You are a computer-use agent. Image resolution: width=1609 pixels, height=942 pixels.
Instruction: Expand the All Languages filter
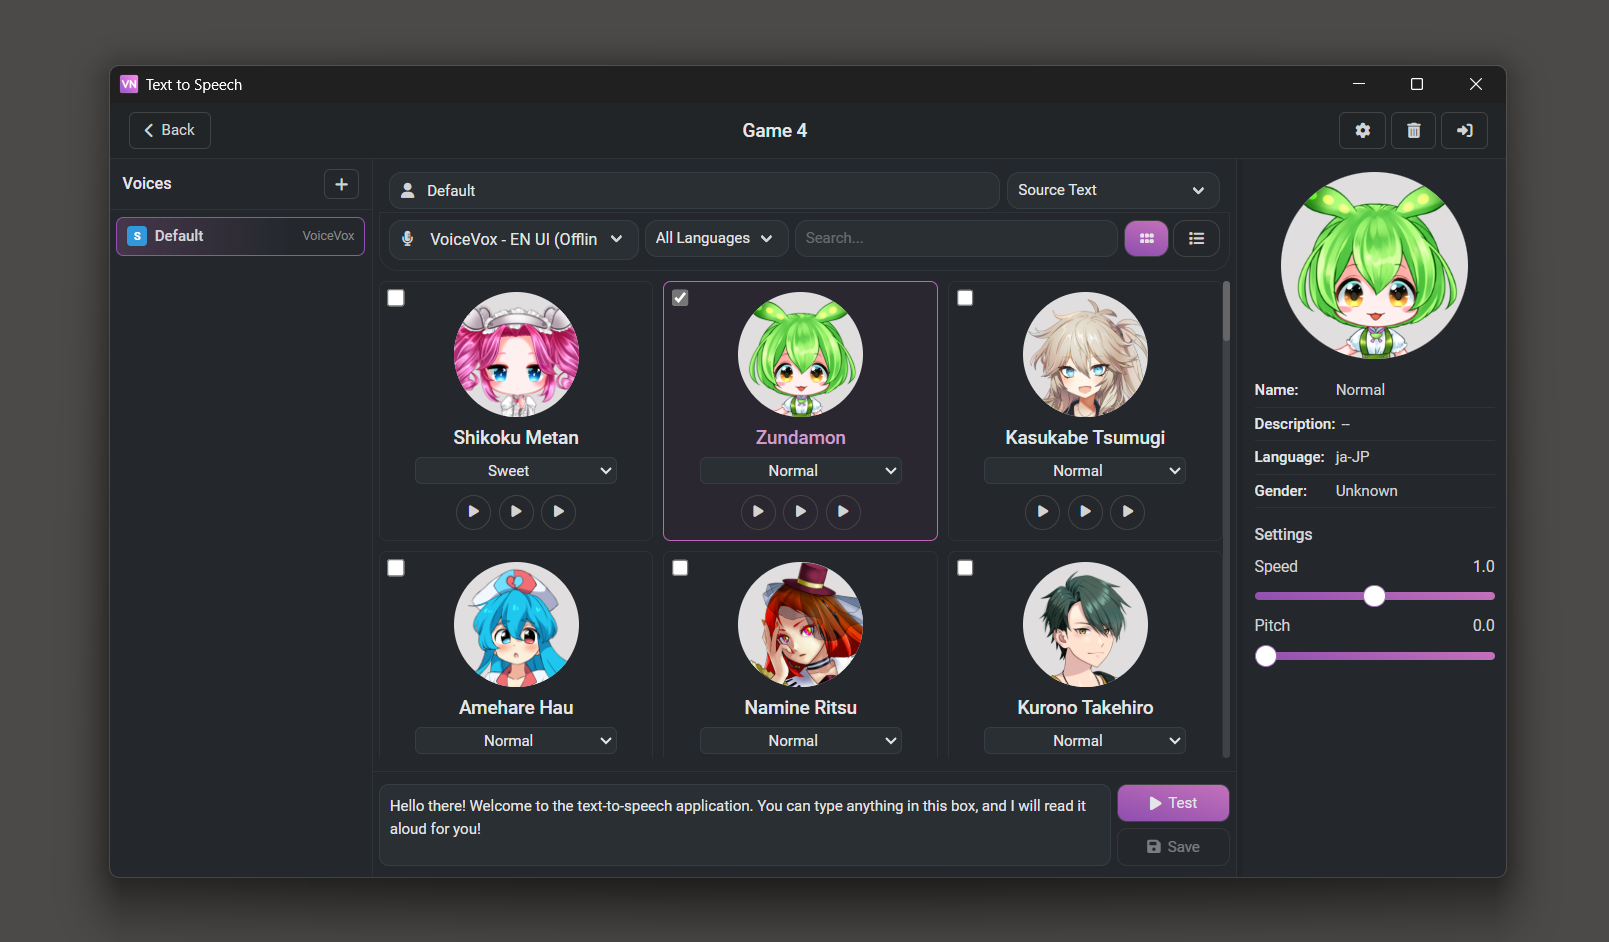(x=715, y=239)
